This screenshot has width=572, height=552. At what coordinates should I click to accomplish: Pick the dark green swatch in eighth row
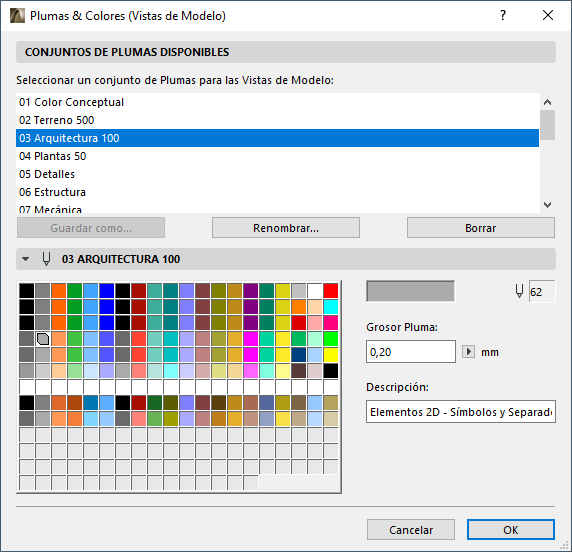tap(155, 403)
